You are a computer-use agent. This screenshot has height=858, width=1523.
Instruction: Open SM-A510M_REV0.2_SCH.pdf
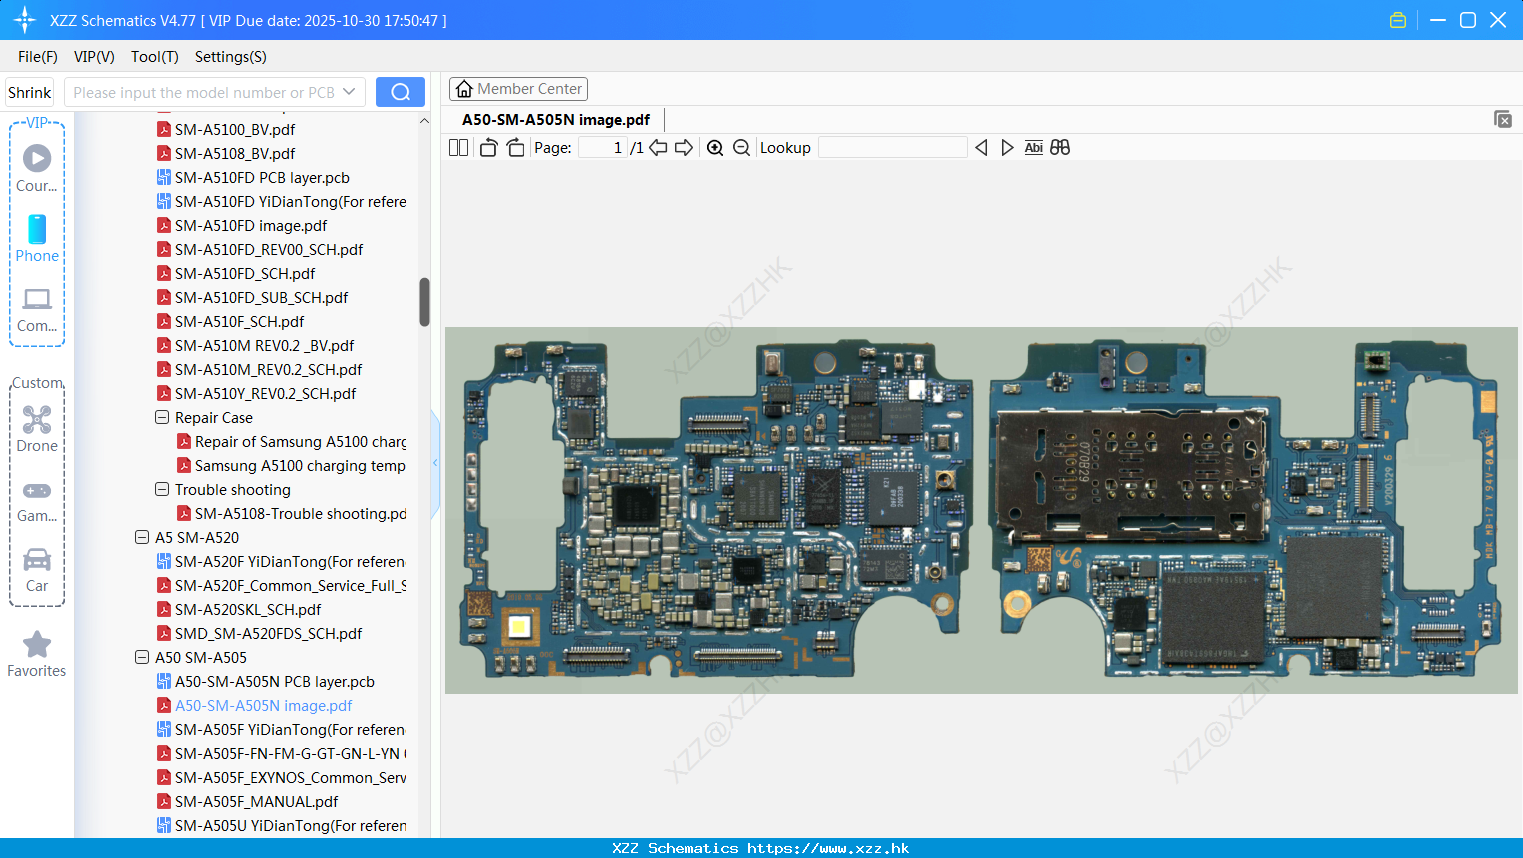[268, 369]
